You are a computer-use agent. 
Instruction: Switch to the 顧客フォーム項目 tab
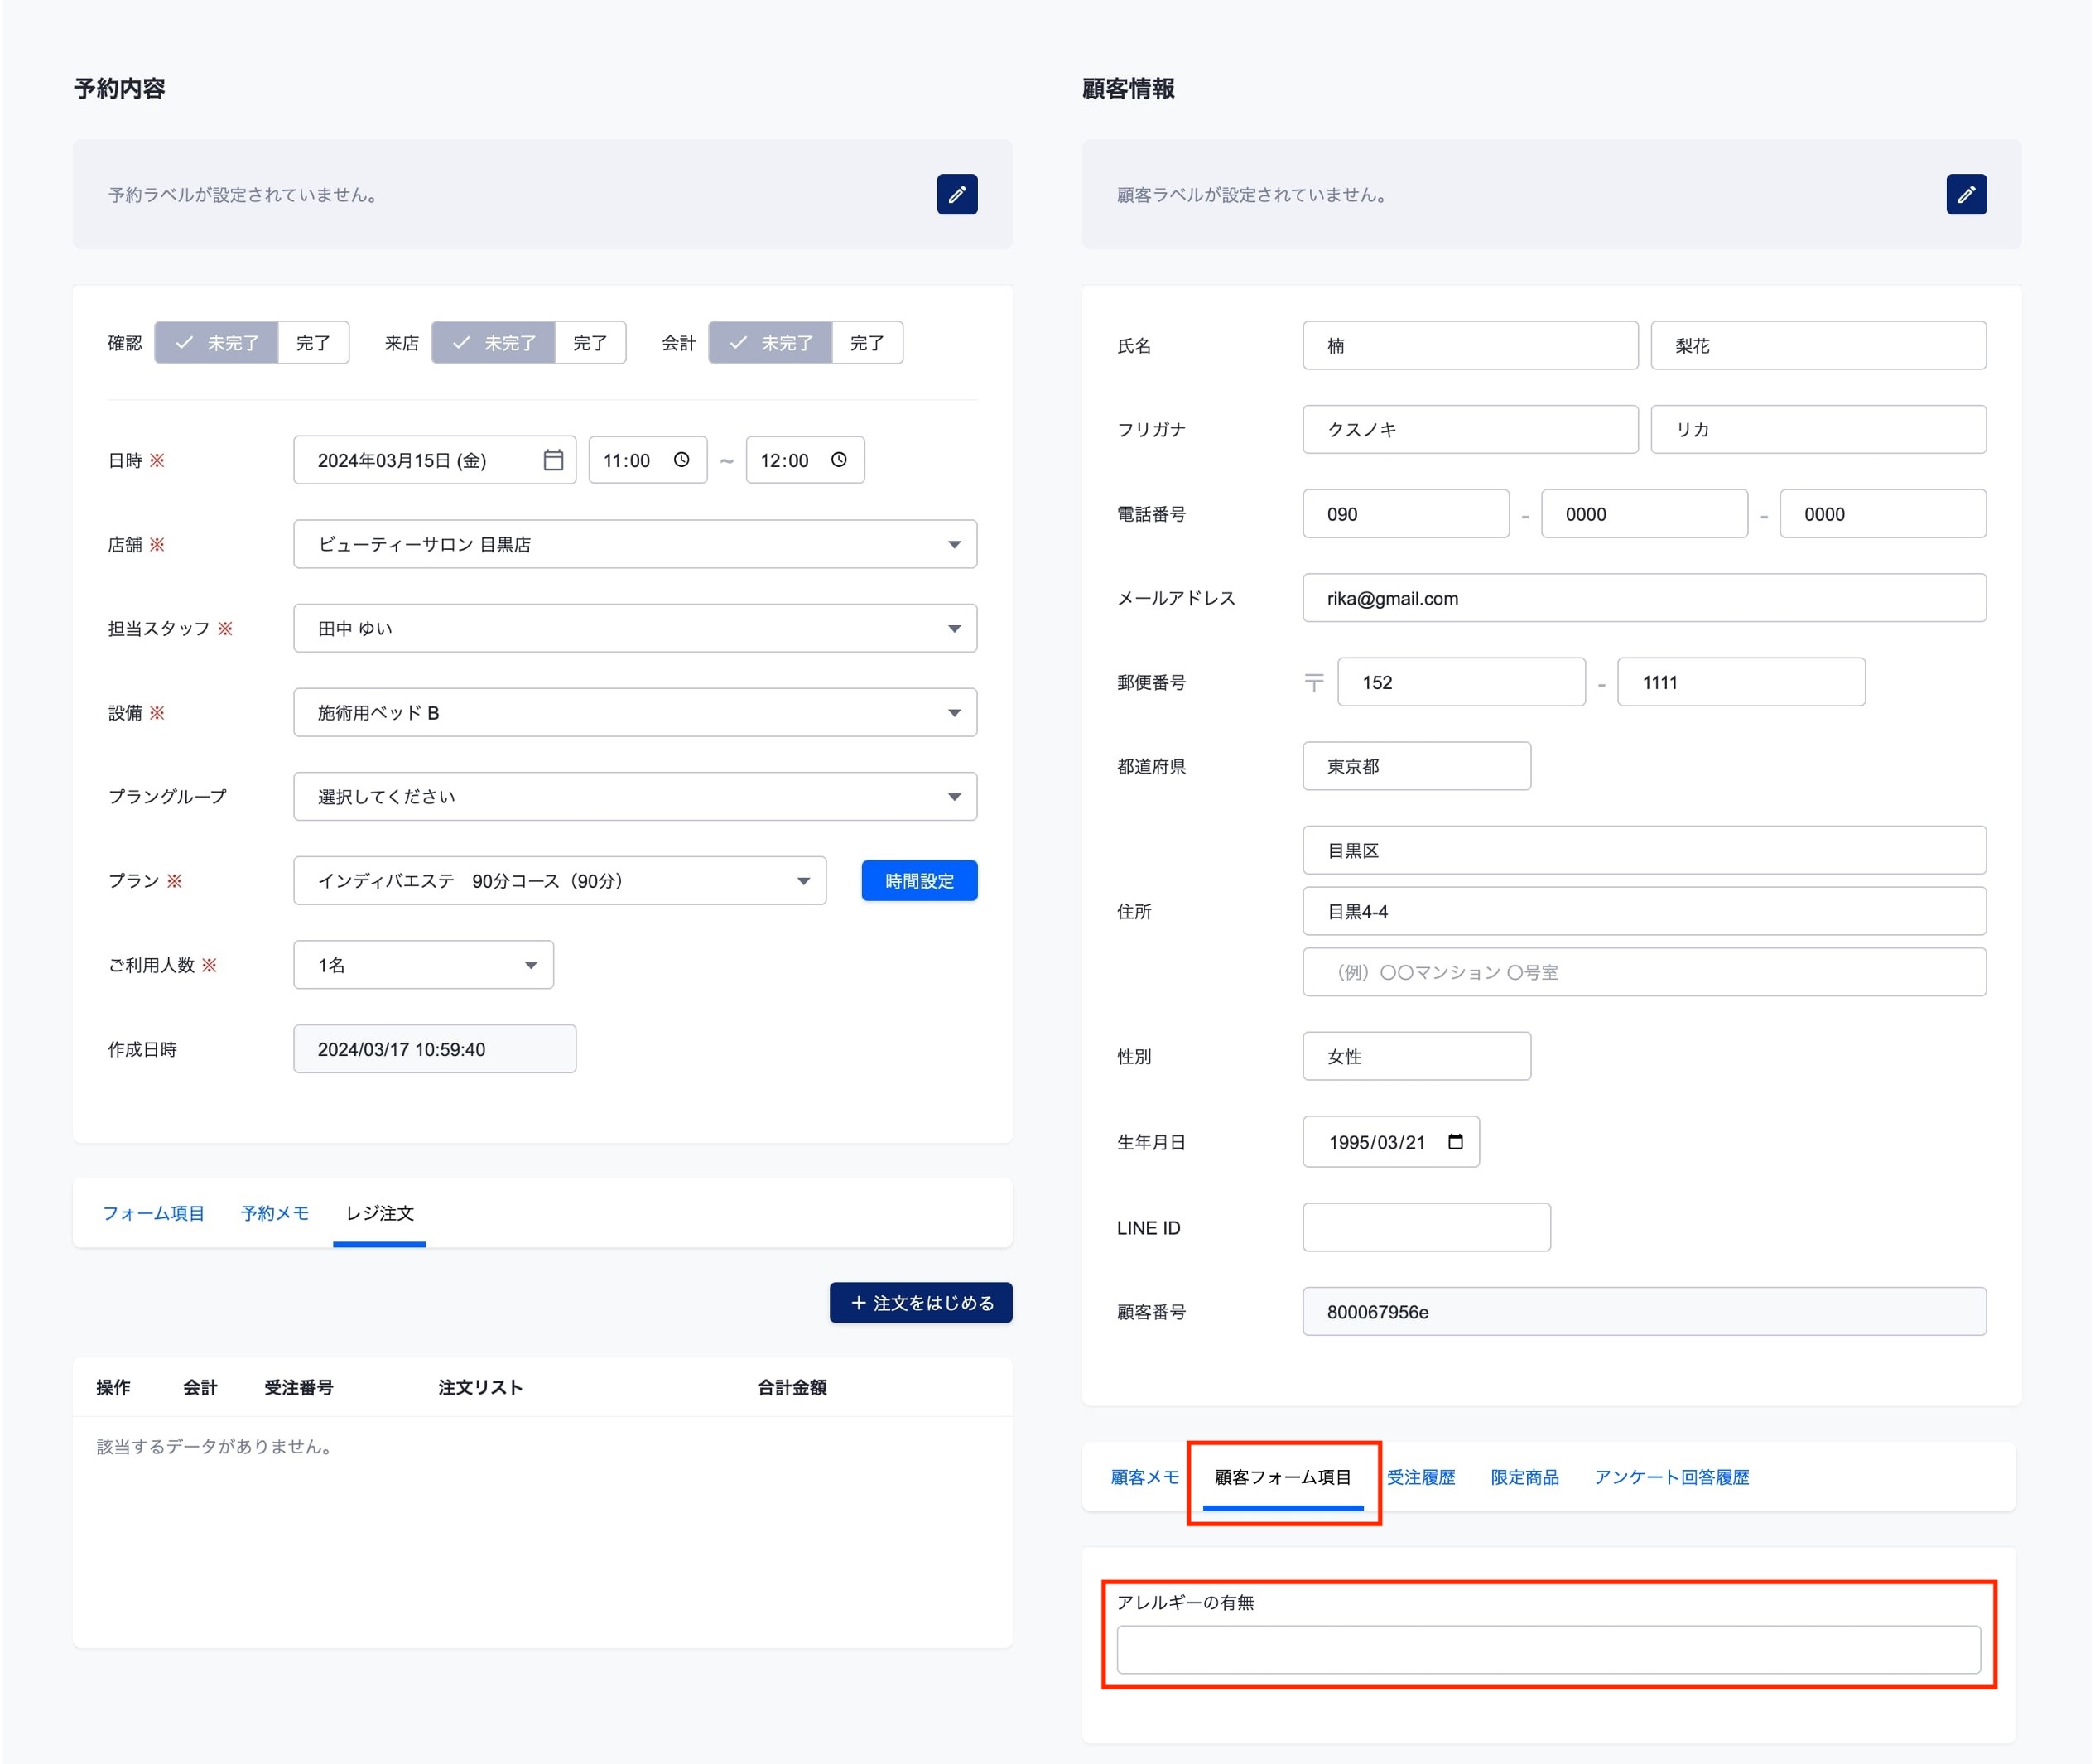[x=1283, y=1477]
